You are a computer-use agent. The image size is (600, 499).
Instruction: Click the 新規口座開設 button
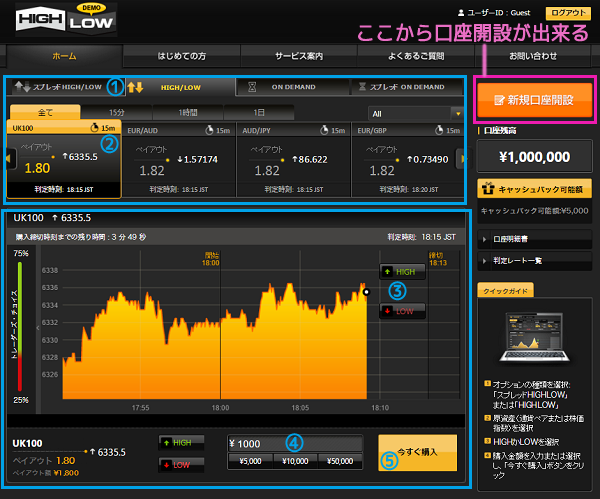535,100
